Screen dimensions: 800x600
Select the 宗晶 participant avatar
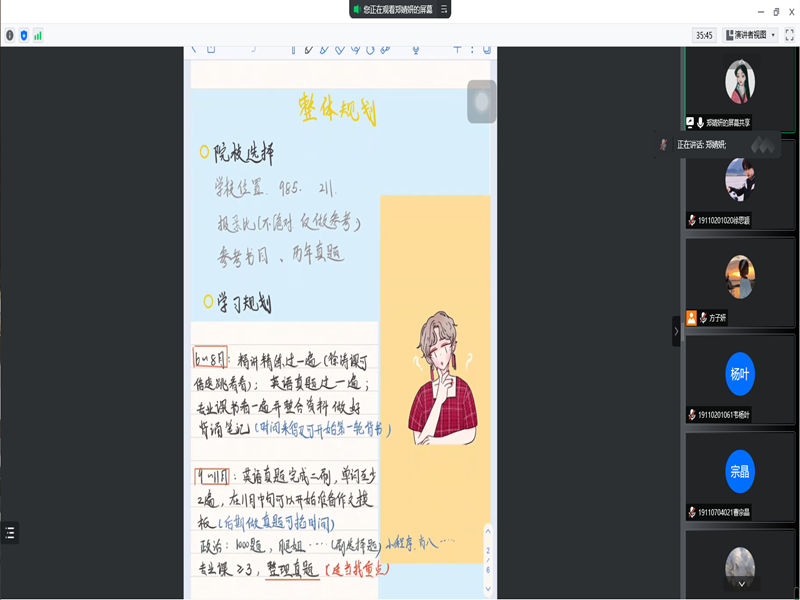click(739, 470)
